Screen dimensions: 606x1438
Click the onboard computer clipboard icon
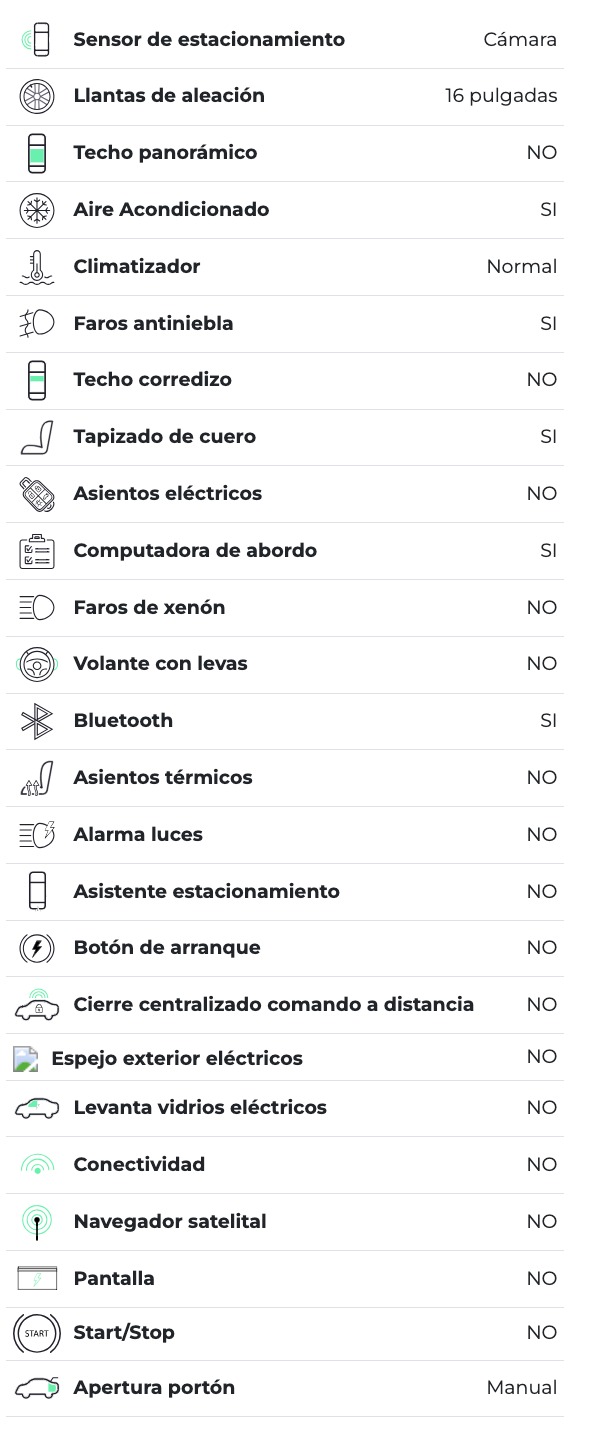click(x=37, y=551)
